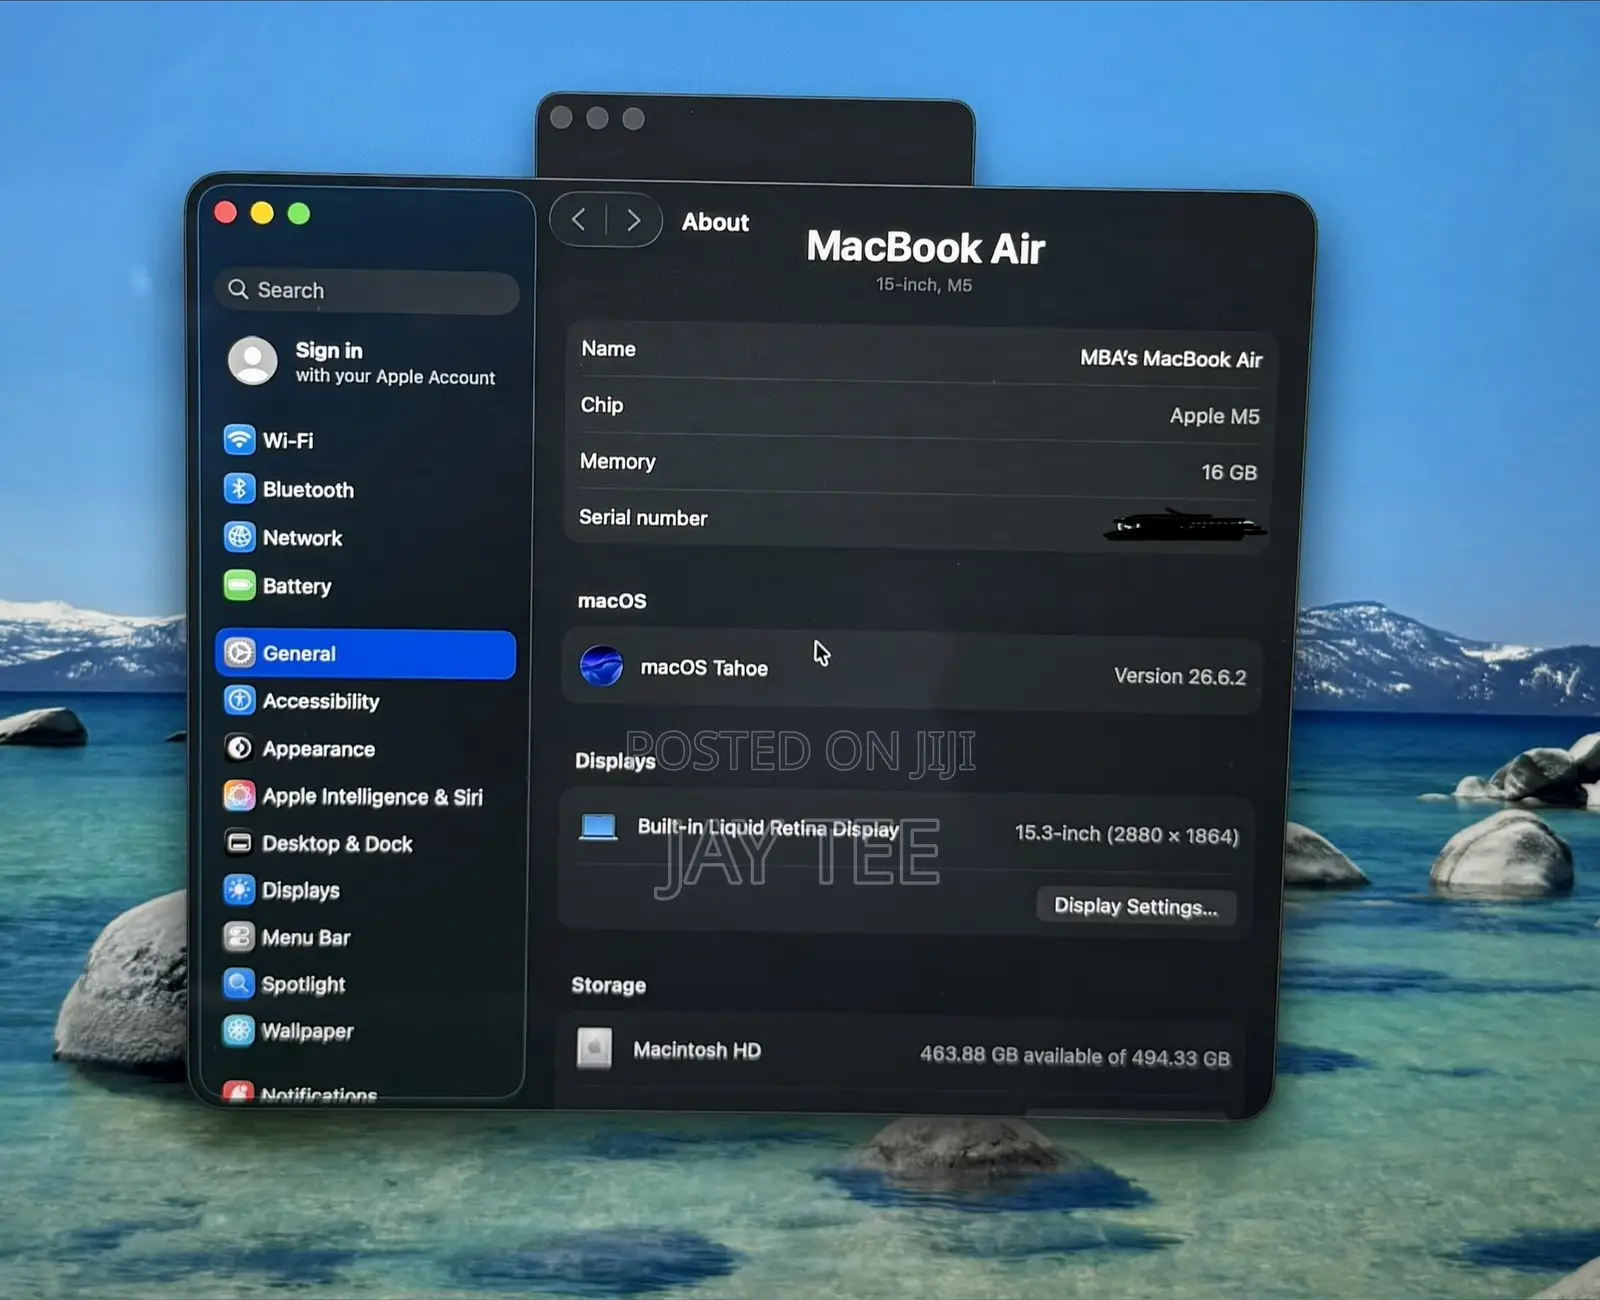Viewport: 1600px width, 1300px height.
Task: Click the Serial number label
Action: (x=643, y=517)
